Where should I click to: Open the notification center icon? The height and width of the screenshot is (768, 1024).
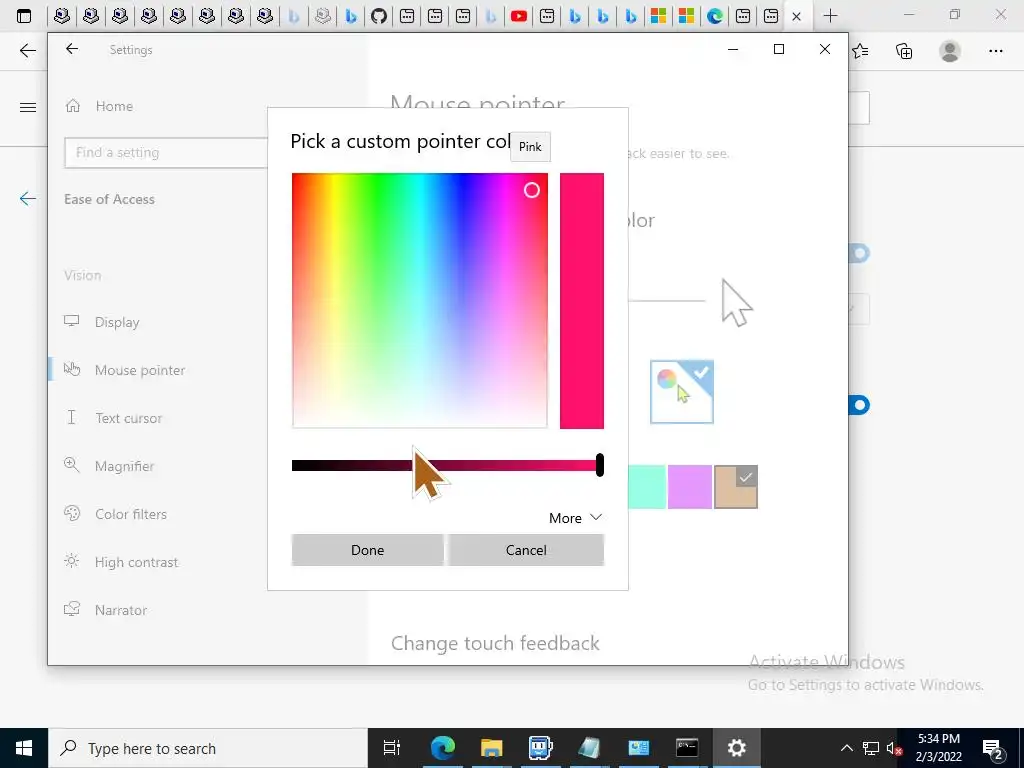pos(992,748)
